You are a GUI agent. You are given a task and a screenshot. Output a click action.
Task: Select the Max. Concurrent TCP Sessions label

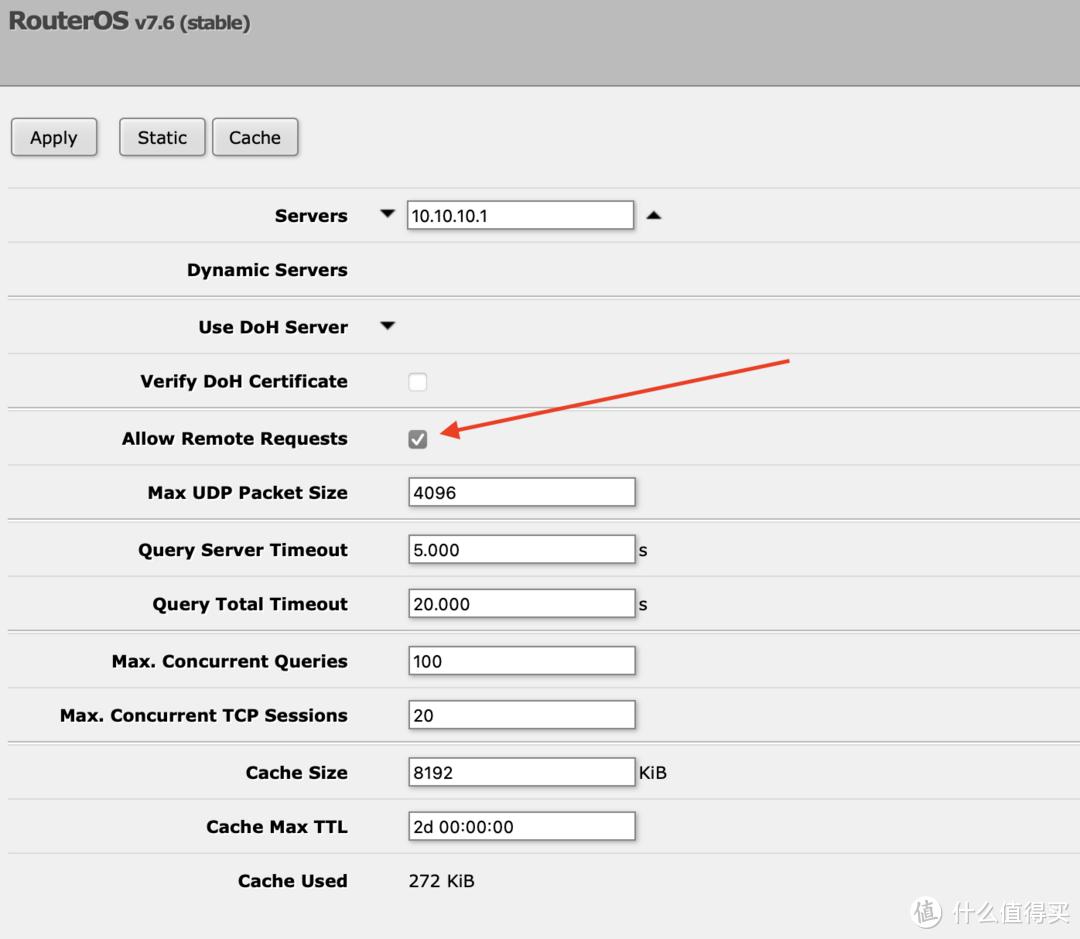pos(204,715)
